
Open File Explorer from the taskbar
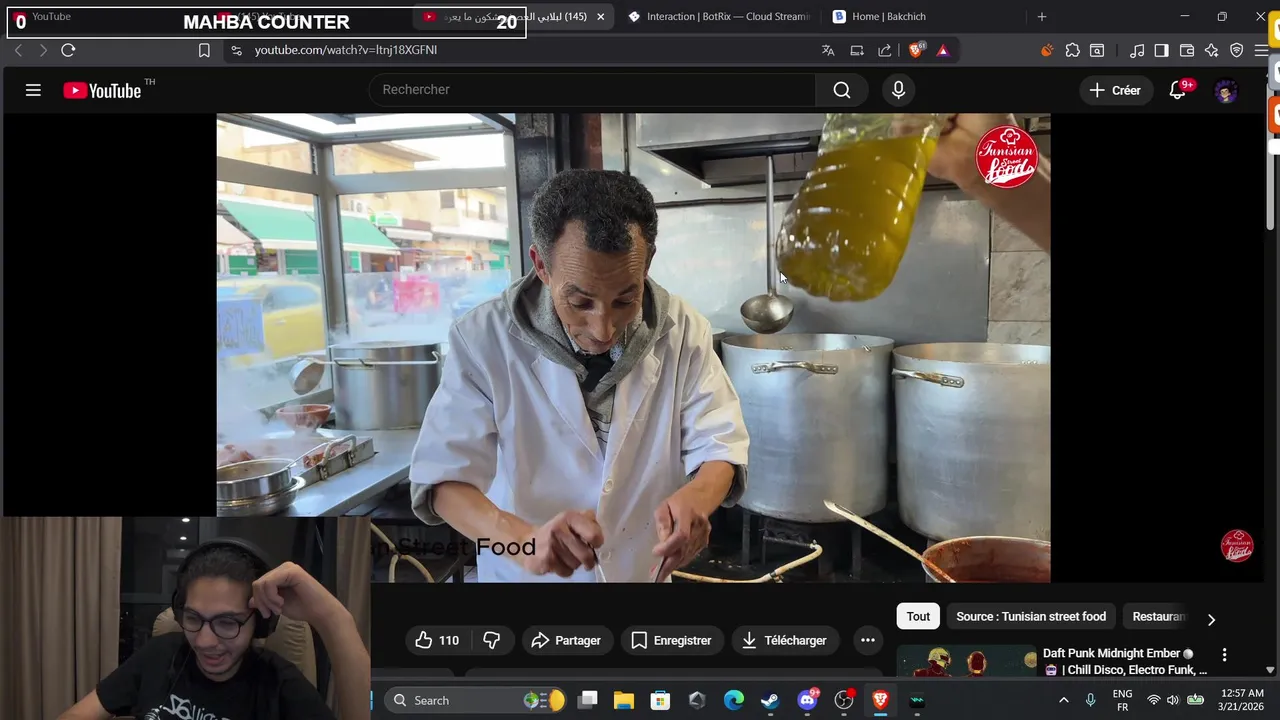click(624, 700)
